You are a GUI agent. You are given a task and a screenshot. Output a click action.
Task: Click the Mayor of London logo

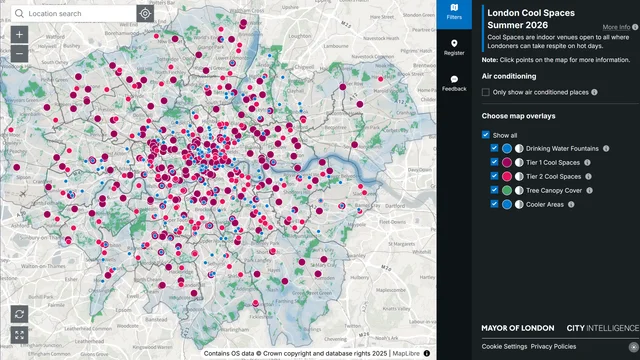pos(518,328)
